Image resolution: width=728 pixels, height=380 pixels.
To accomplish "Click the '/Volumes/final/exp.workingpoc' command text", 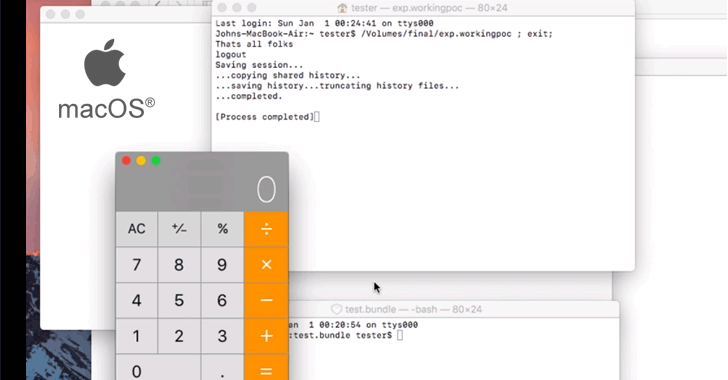I will click(436, 34).
